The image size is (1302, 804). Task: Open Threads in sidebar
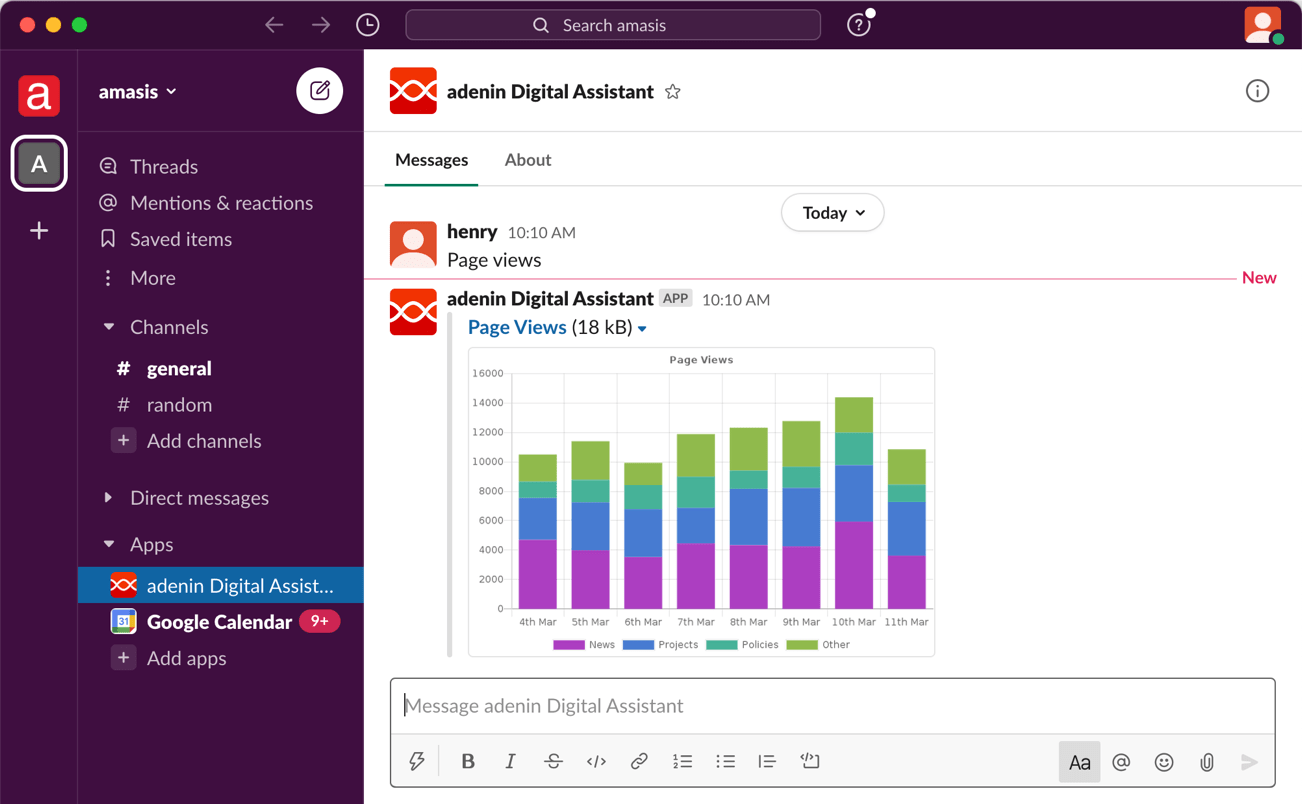tap(164, 167)
